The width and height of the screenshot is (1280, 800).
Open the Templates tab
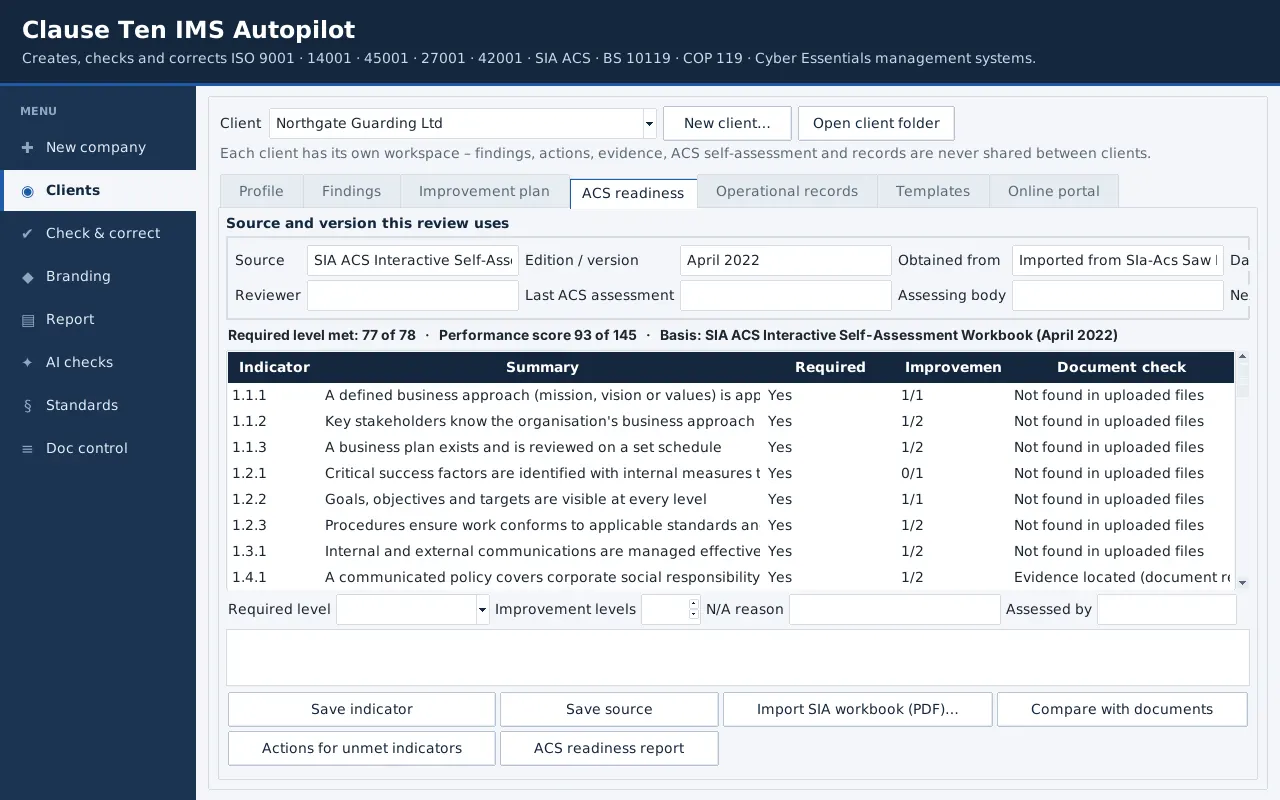[933, 191]
